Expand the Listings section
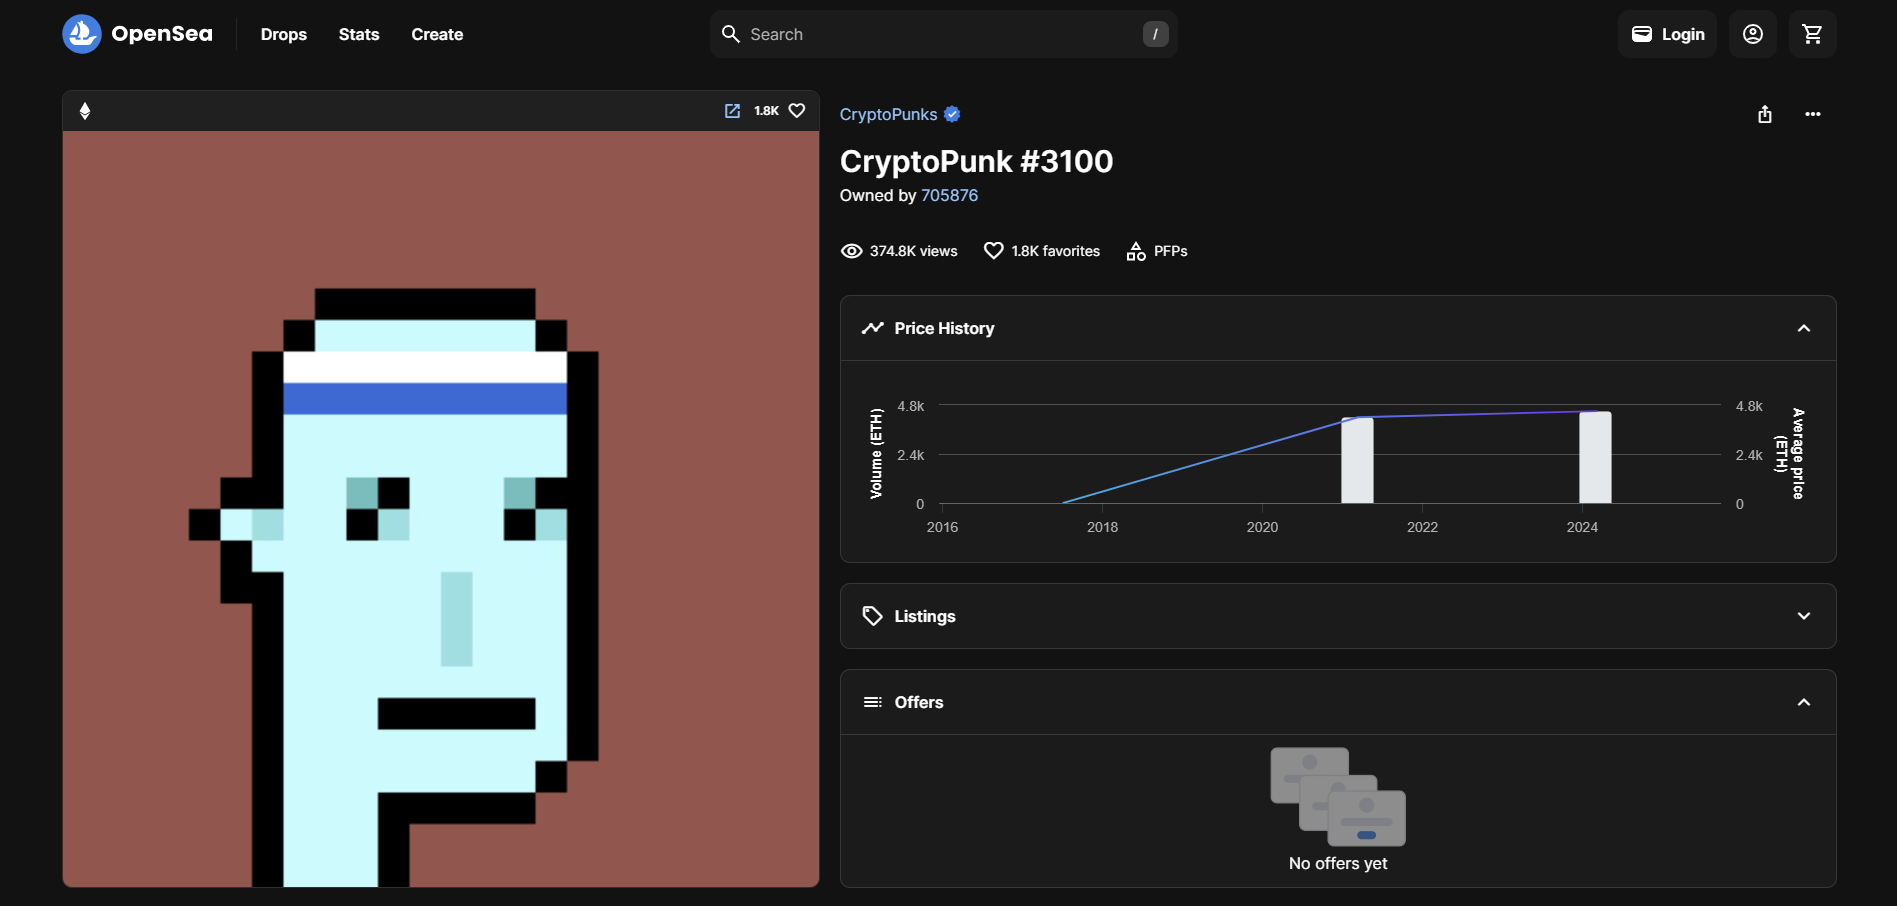The height and width of the screenshot is (906, 1897). point(1803,616)
